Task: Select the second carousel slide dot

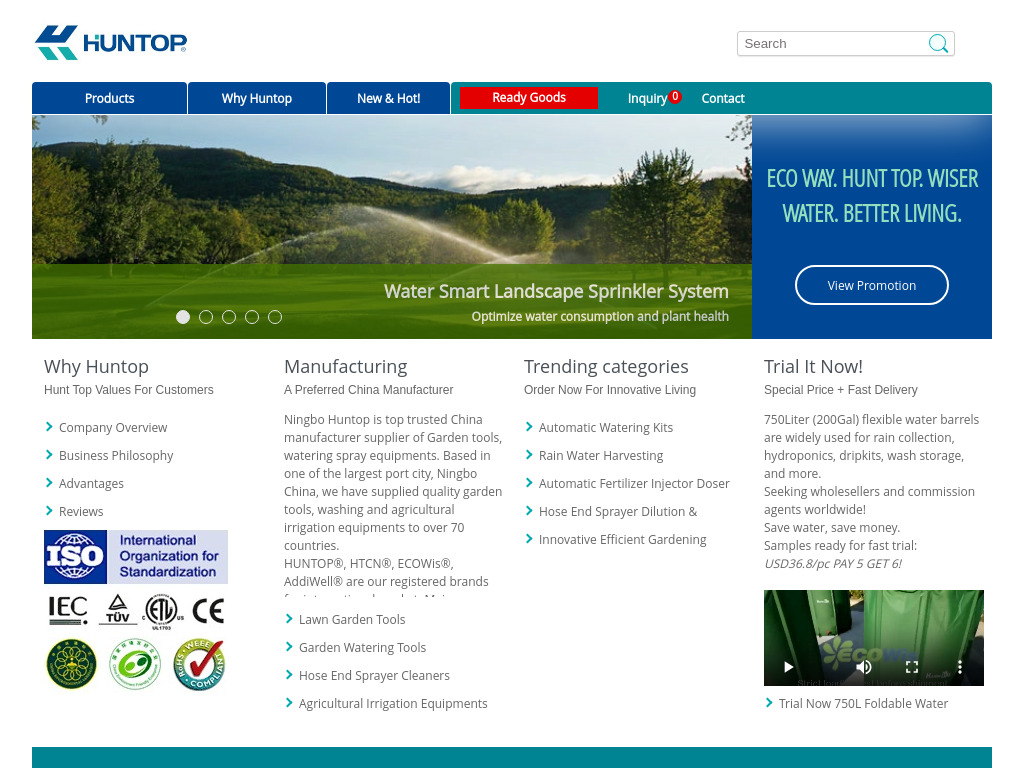Action: tap(206, 317)
